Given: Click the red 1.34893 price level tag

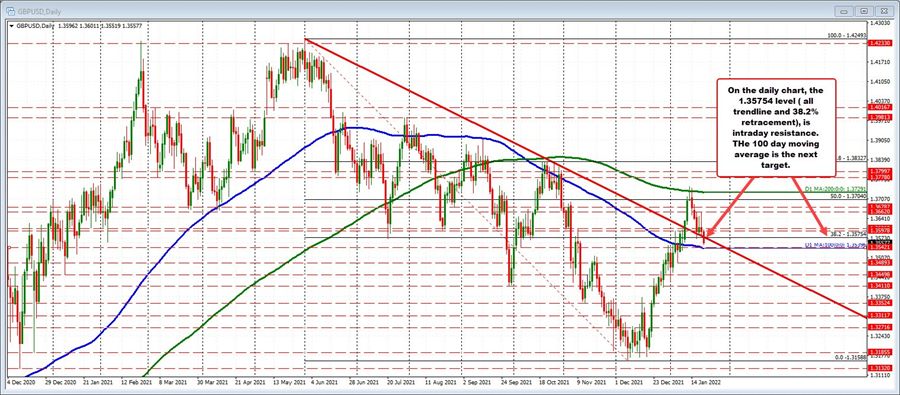Looking at the screenshot, I should click(879, 262).
